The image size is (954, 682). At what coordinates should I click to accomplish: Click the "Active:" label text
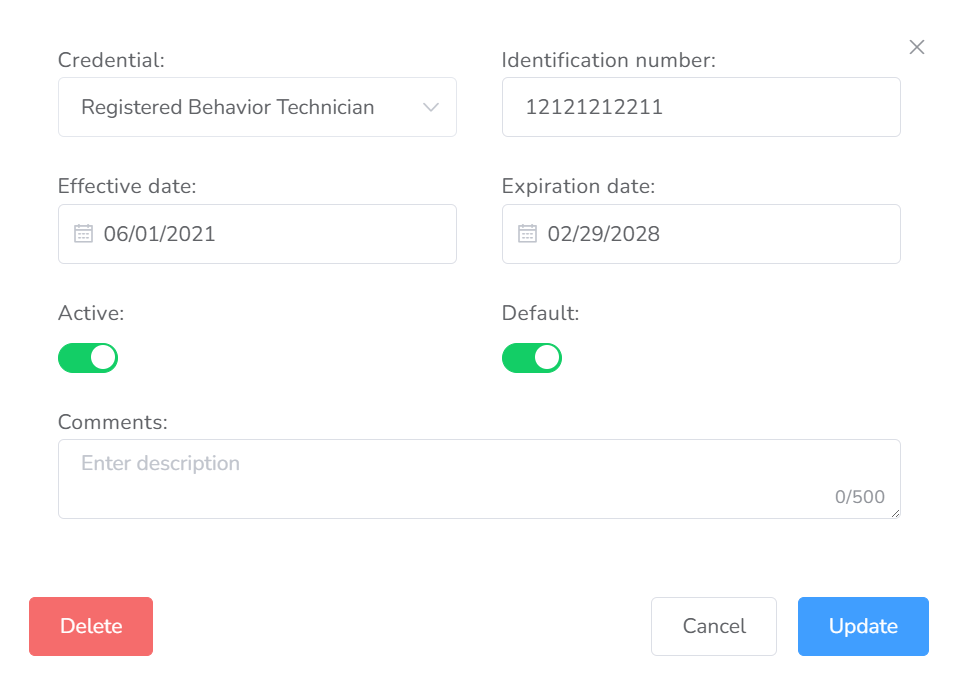91,313
